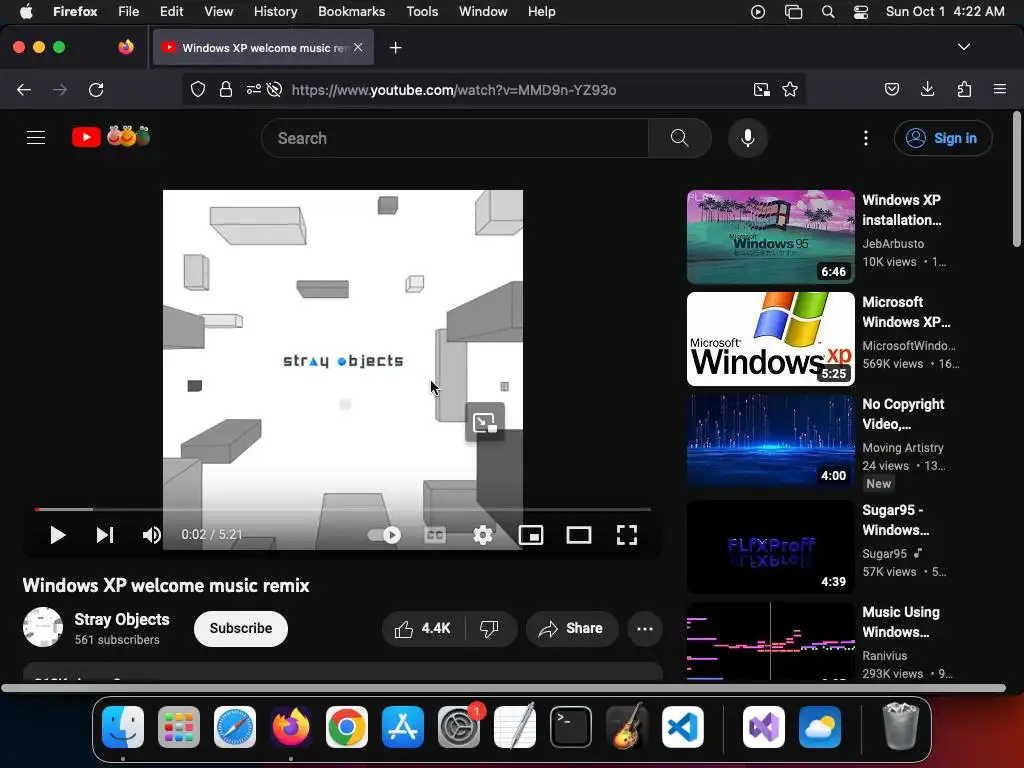Enable theater mode view
This screenshot has width=1024, height=768.
[x=579, y=536]
